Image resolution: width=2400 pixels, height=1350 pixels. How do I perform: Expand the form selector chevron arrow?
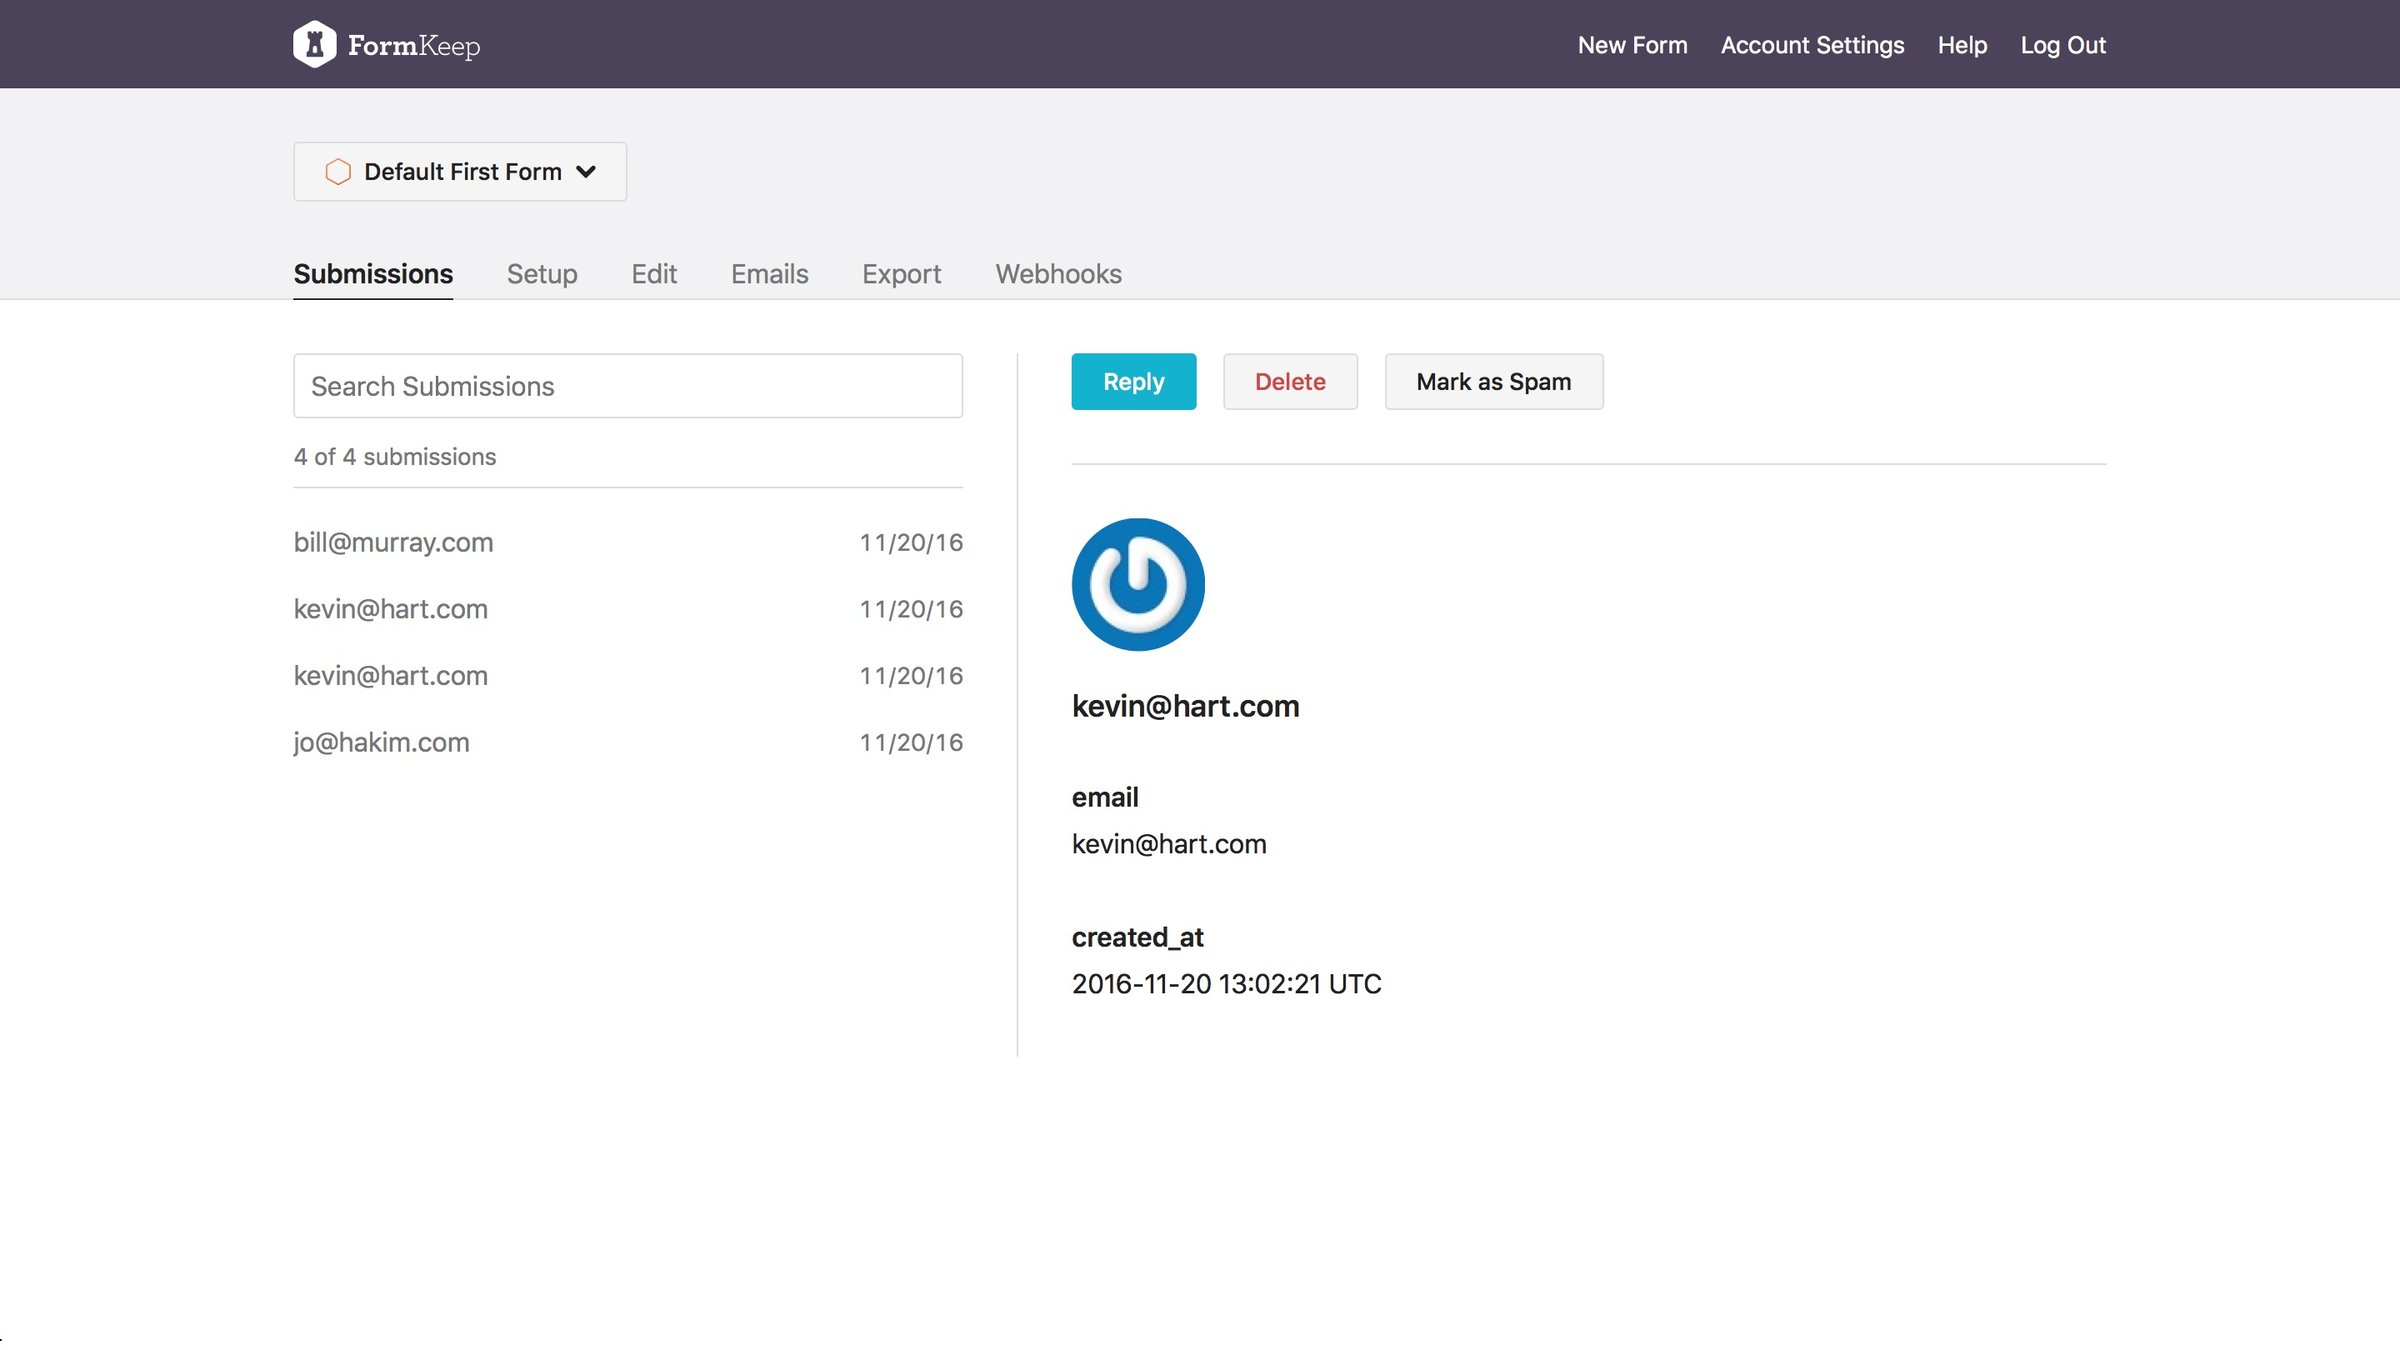(587, 172)
